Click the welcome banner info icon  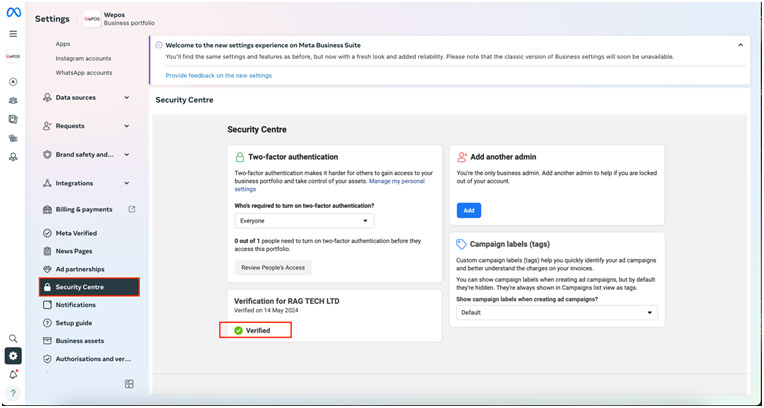(x=159, y=45)
